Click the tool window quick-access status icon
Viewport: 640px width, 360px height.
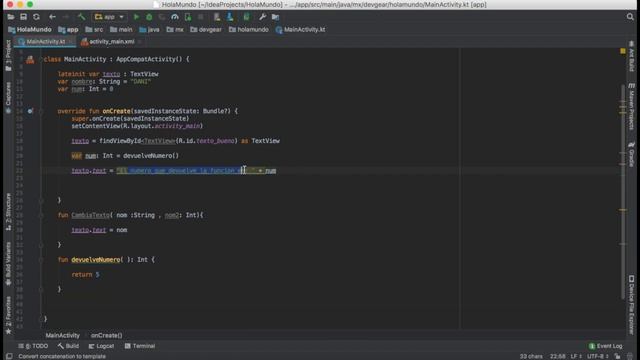pyautogui.click(x=9, y=356)
